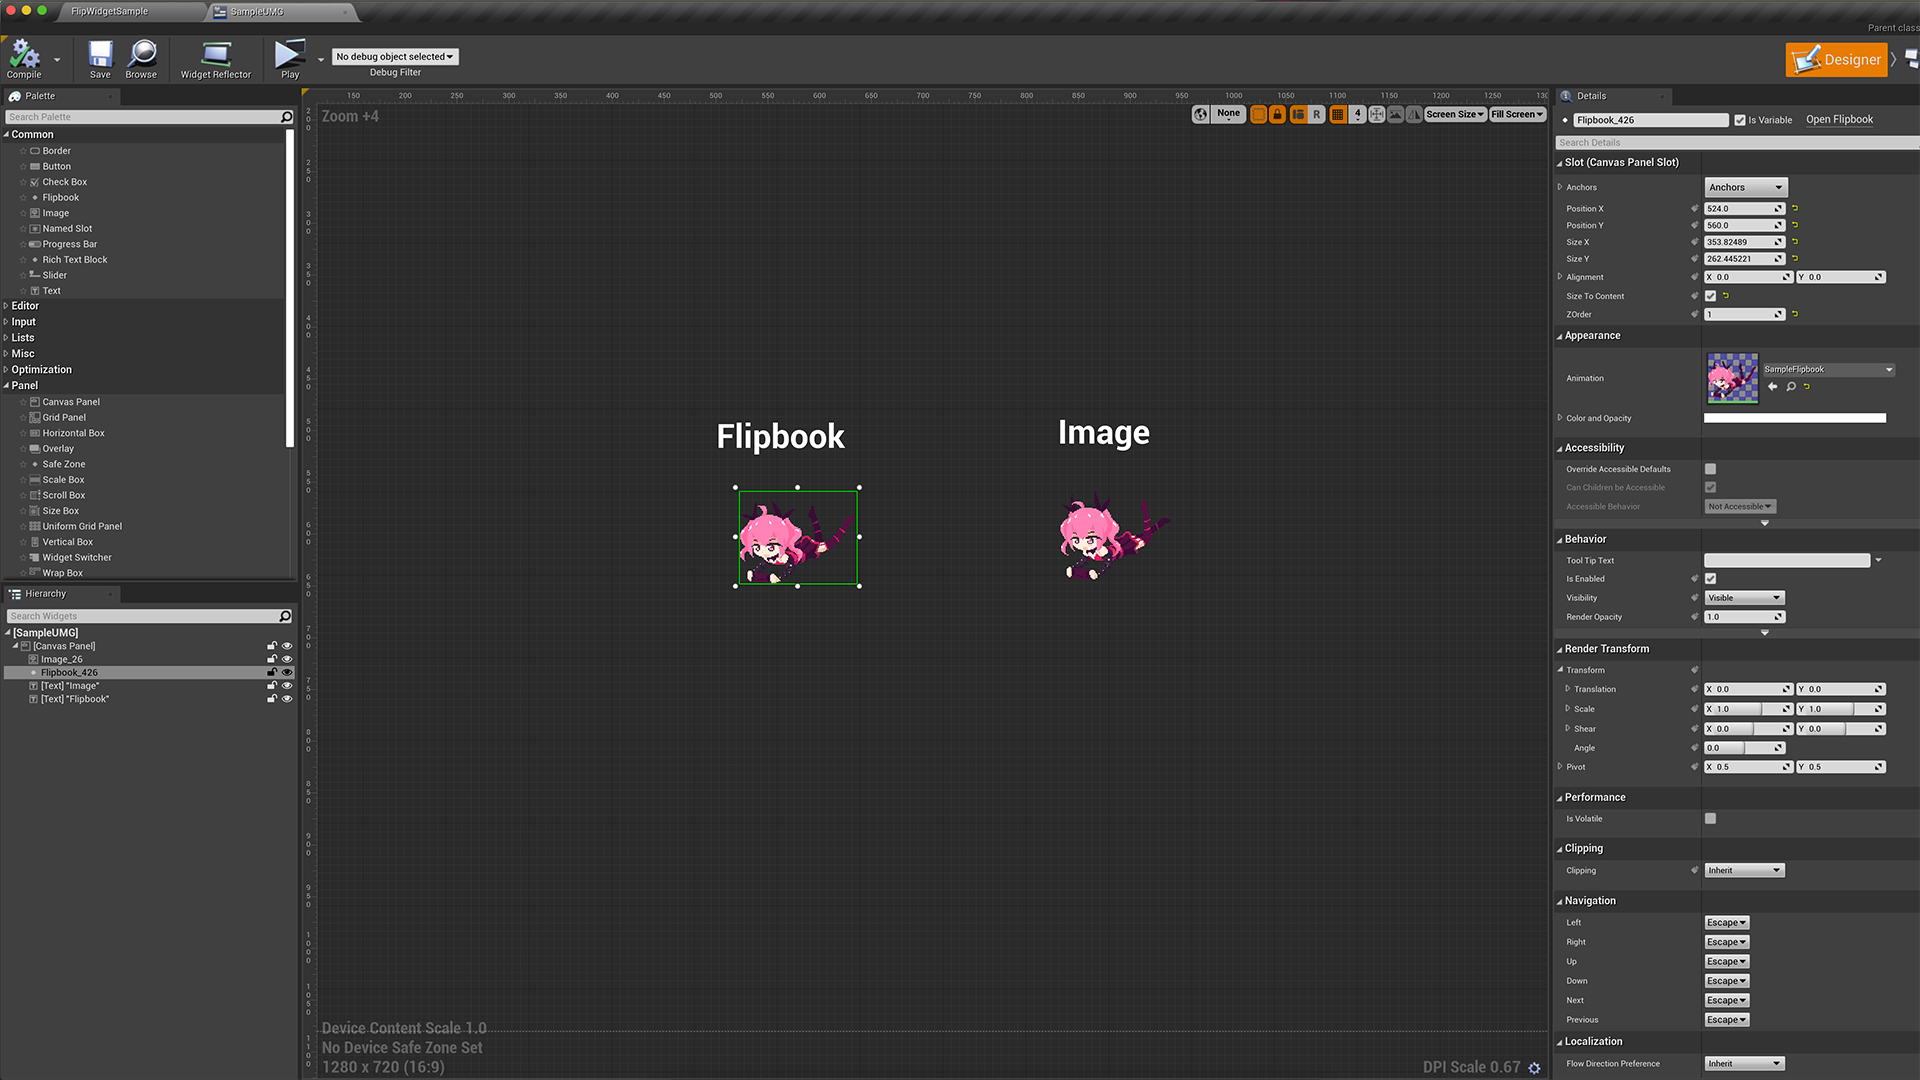
Task: Toggle the Is Variable checkbox
Action: [x=1742, y=119]
